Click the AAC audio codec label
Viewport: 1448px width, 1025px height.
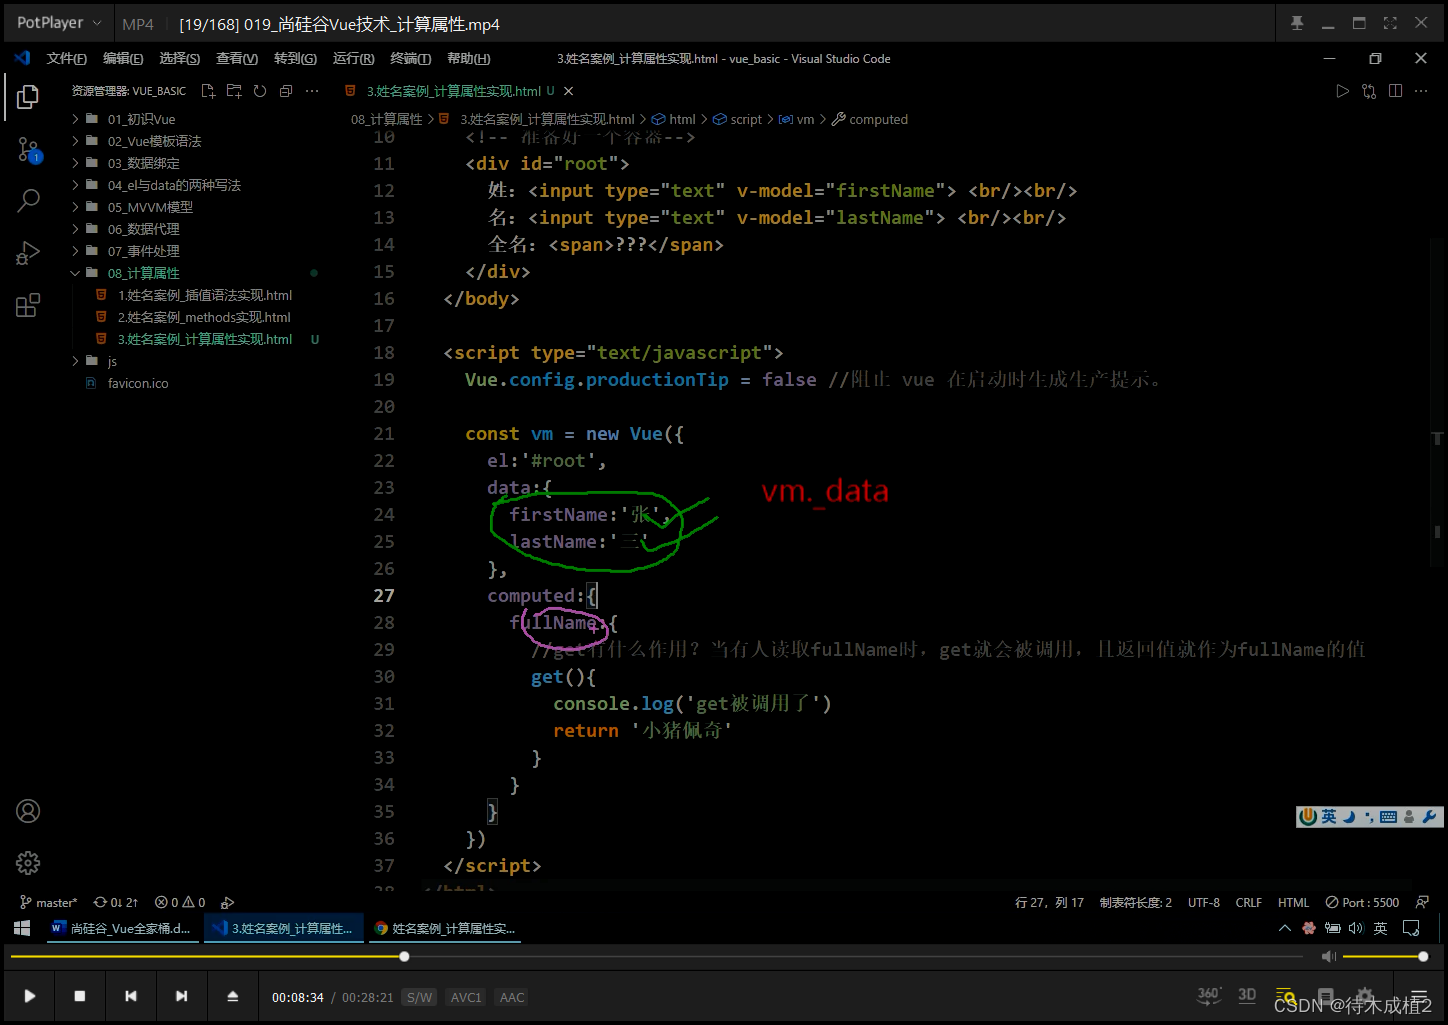pyautogui.click(x=512, y=997)
